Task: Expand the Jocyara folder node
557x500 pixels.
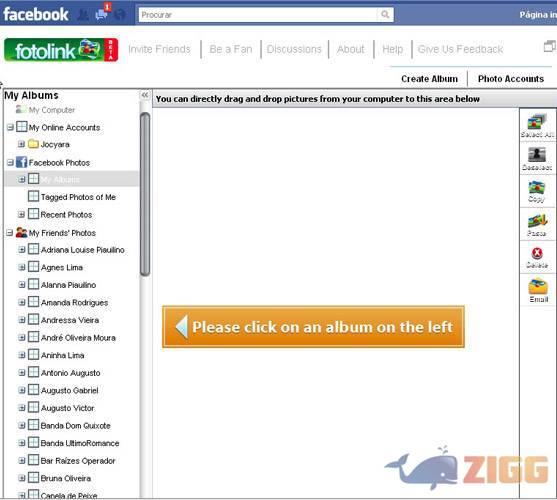Action: [x=21, y=144]
